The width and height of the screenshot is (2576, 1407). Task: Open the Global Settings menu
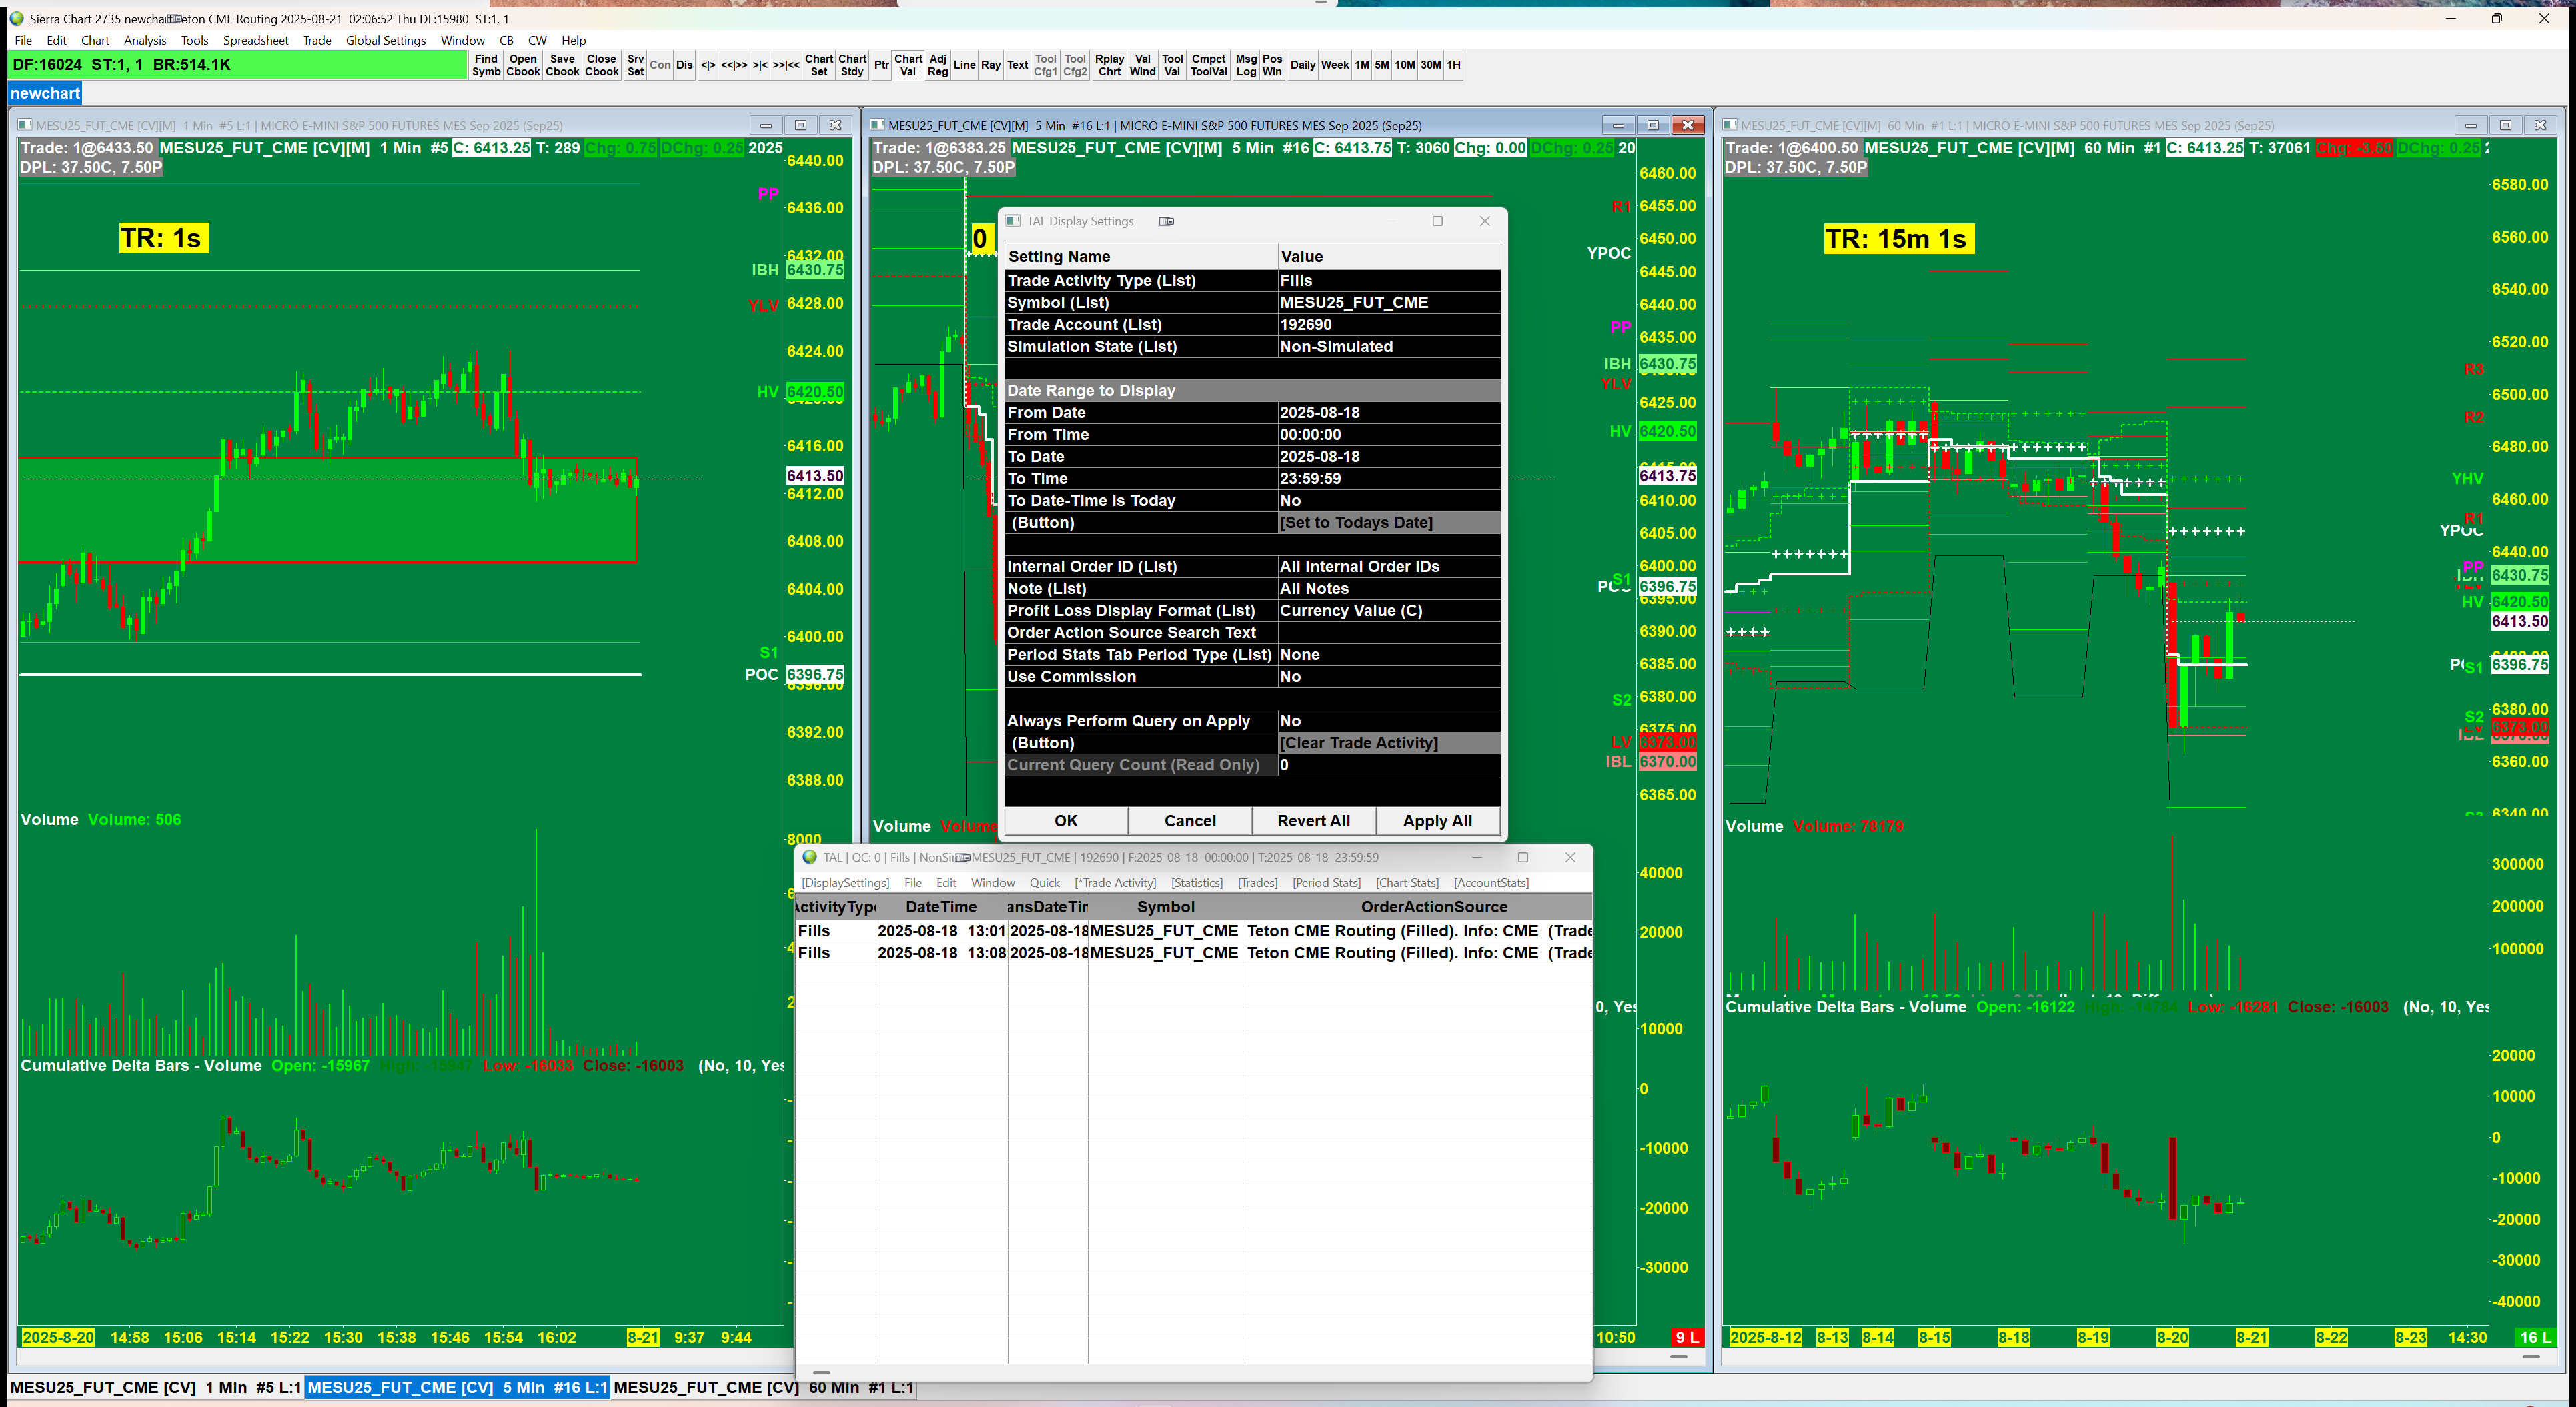pos(386,41)
